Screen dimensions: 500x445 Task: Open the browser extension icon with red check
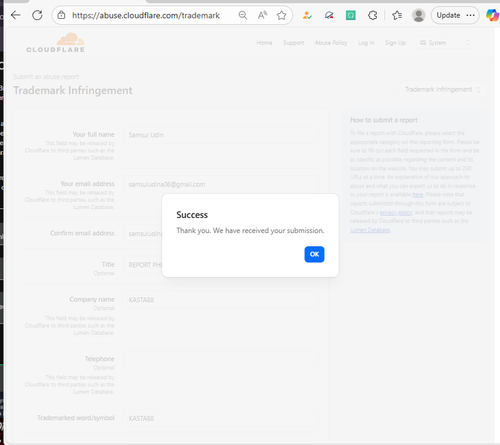coord(329,15)
